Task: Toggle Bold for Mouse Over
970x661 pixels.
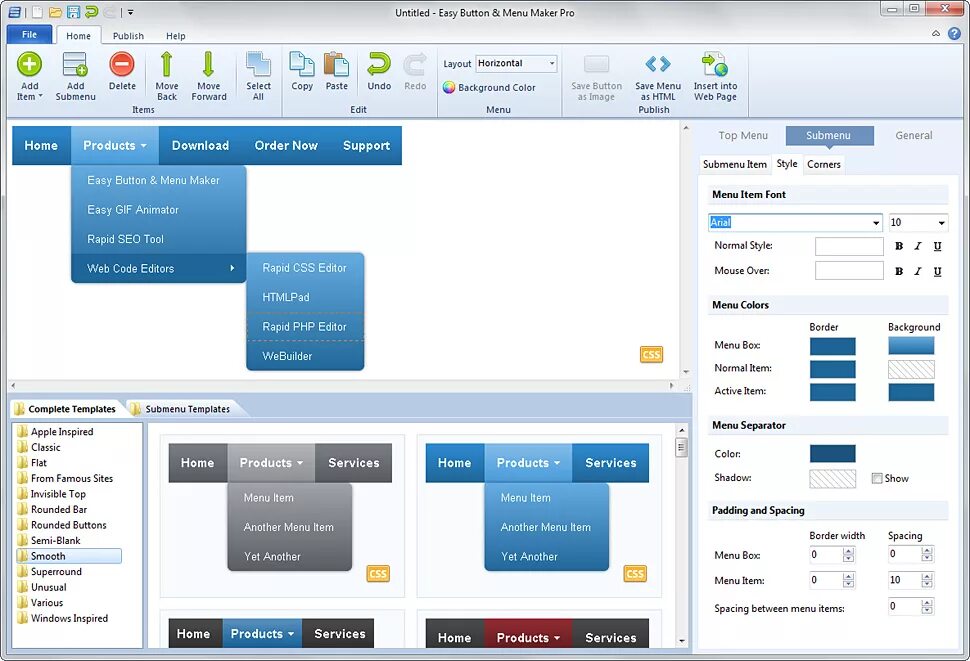Action: (899, 271)
